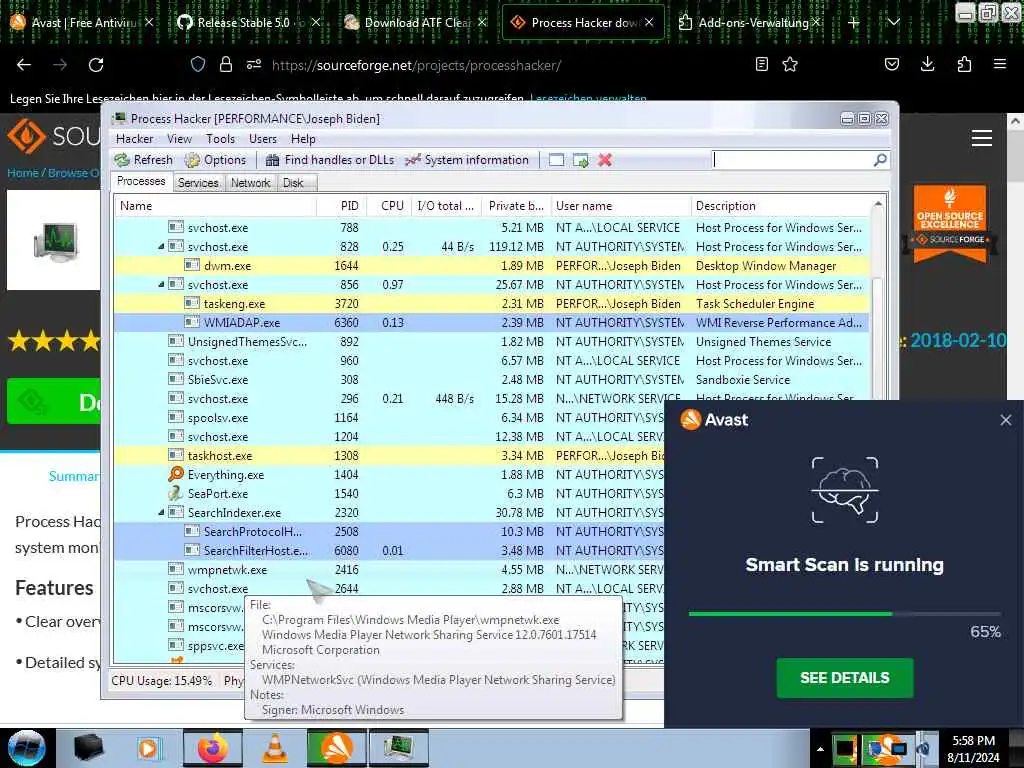Screen dimensions: 1024x768
Task: Select the dwm.exe process row
Action: [x=492, y=266]
